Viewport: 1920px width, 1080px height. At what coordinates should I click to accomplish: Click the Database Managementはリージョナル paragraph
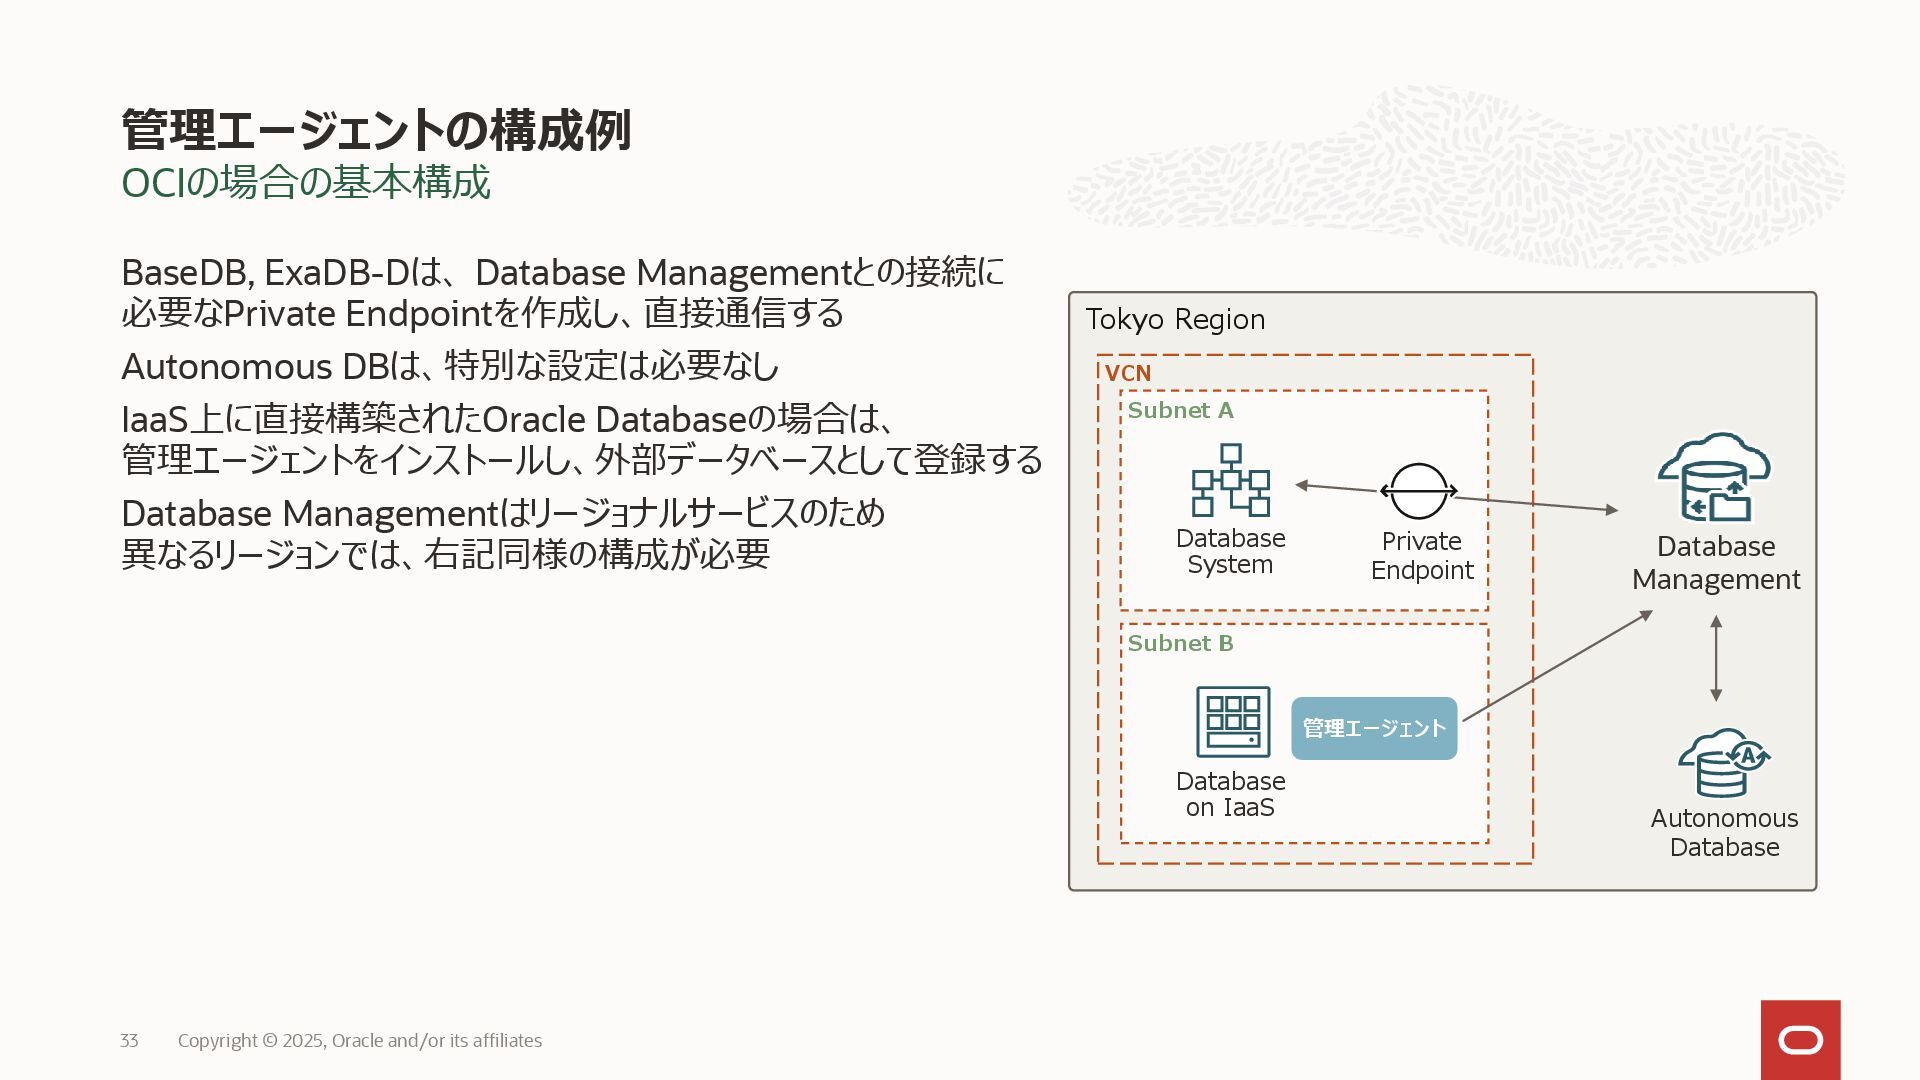[502, 533]
